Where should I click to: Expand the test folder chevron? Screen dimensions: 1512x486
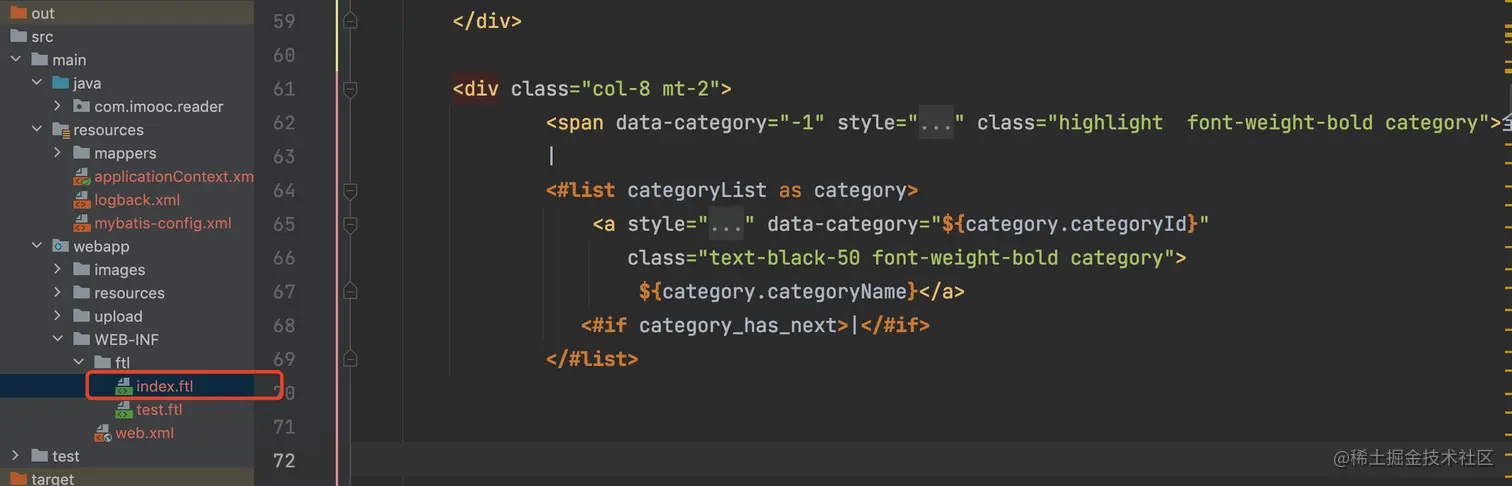[15, 456]
